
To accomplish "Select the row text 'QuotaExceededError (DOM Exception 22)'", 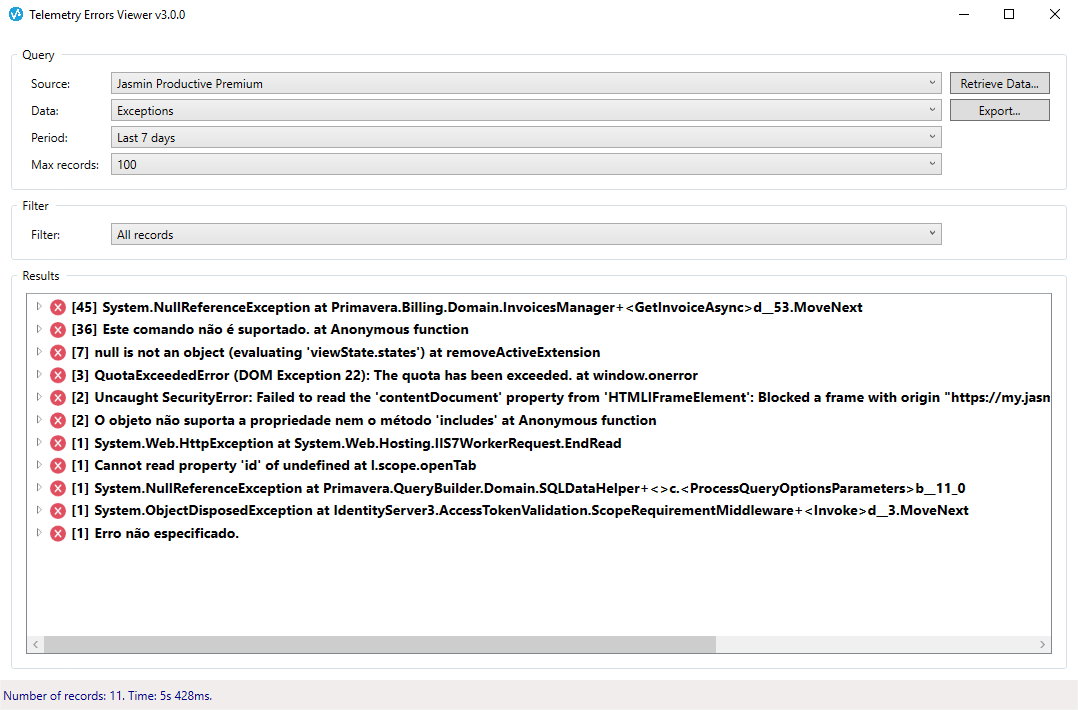I will pos(231,375).
